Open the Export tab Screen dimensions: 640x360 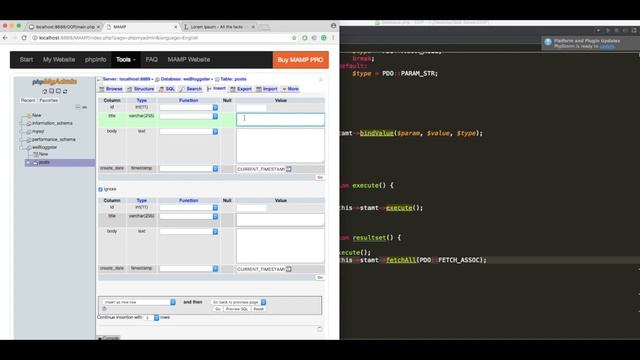241,89
